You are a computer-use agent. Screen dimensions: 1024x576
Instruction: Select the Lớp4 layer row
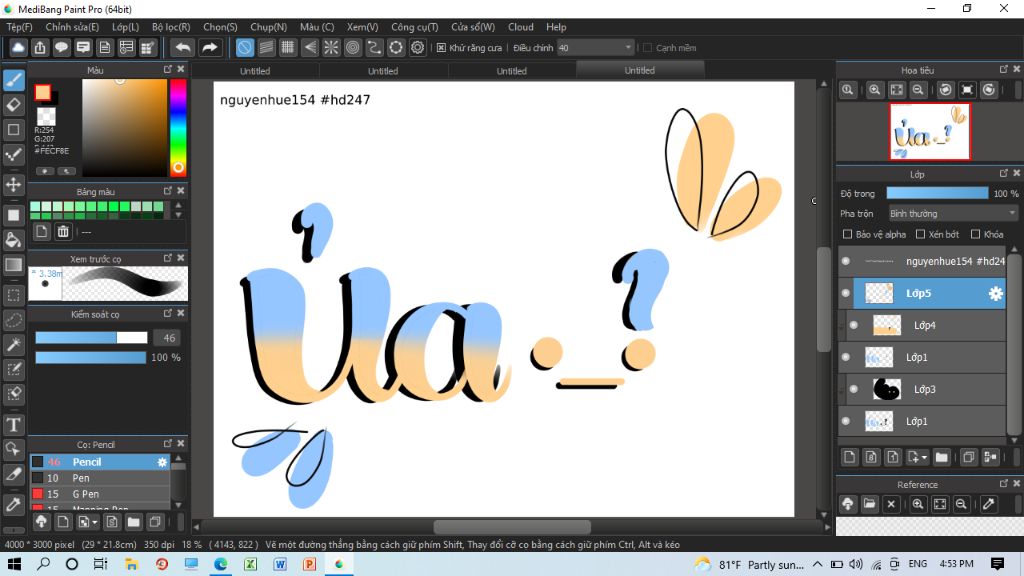pos(922,325)
